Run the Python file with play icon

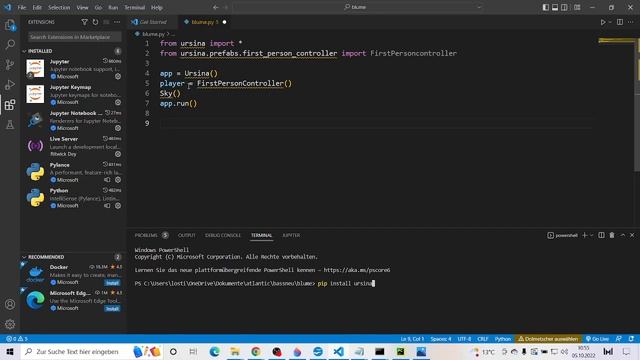pos(603,22)
